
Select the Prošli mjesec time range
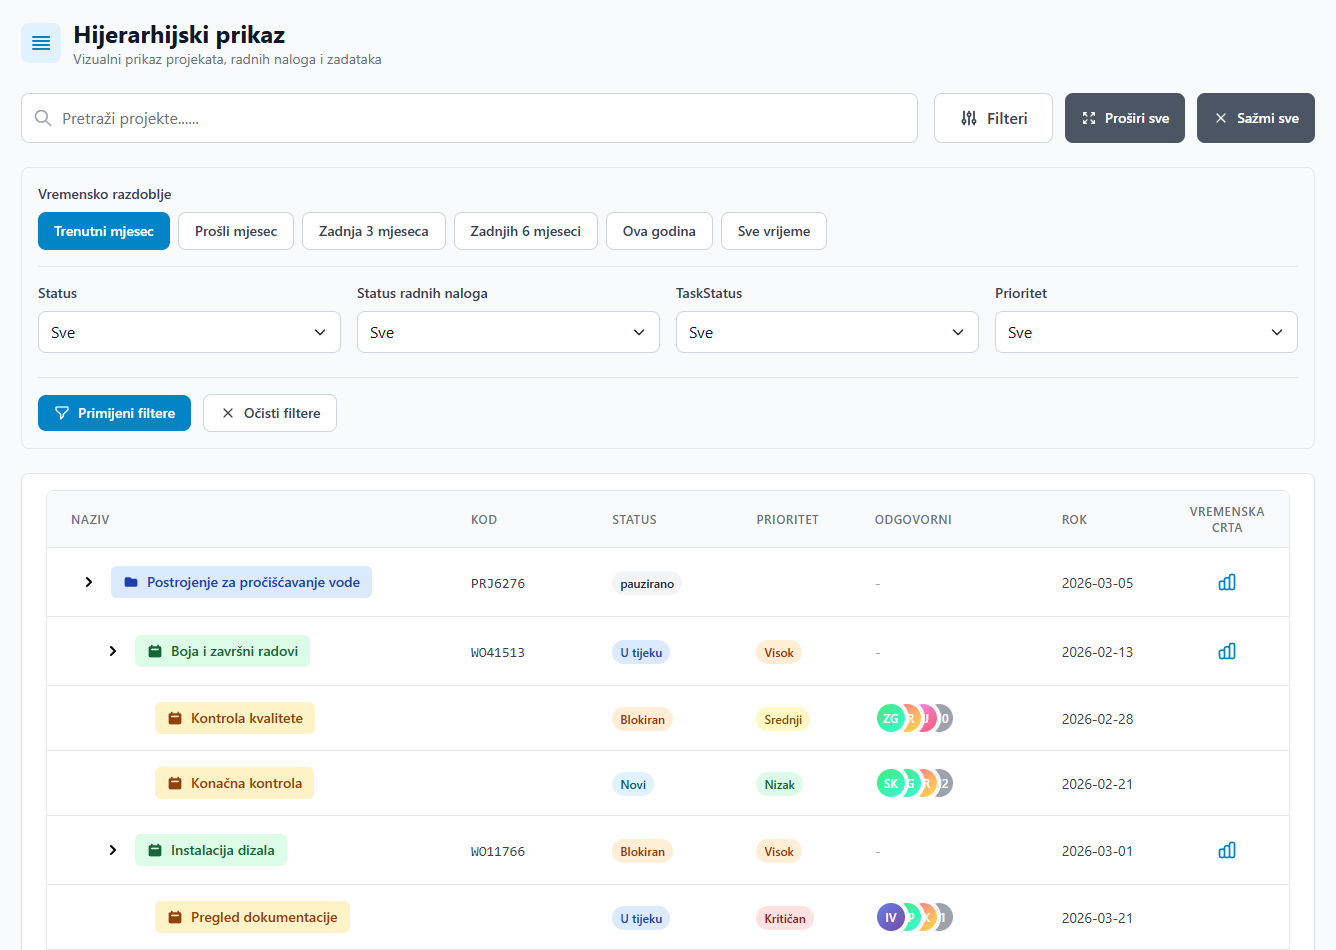[236, 231]
